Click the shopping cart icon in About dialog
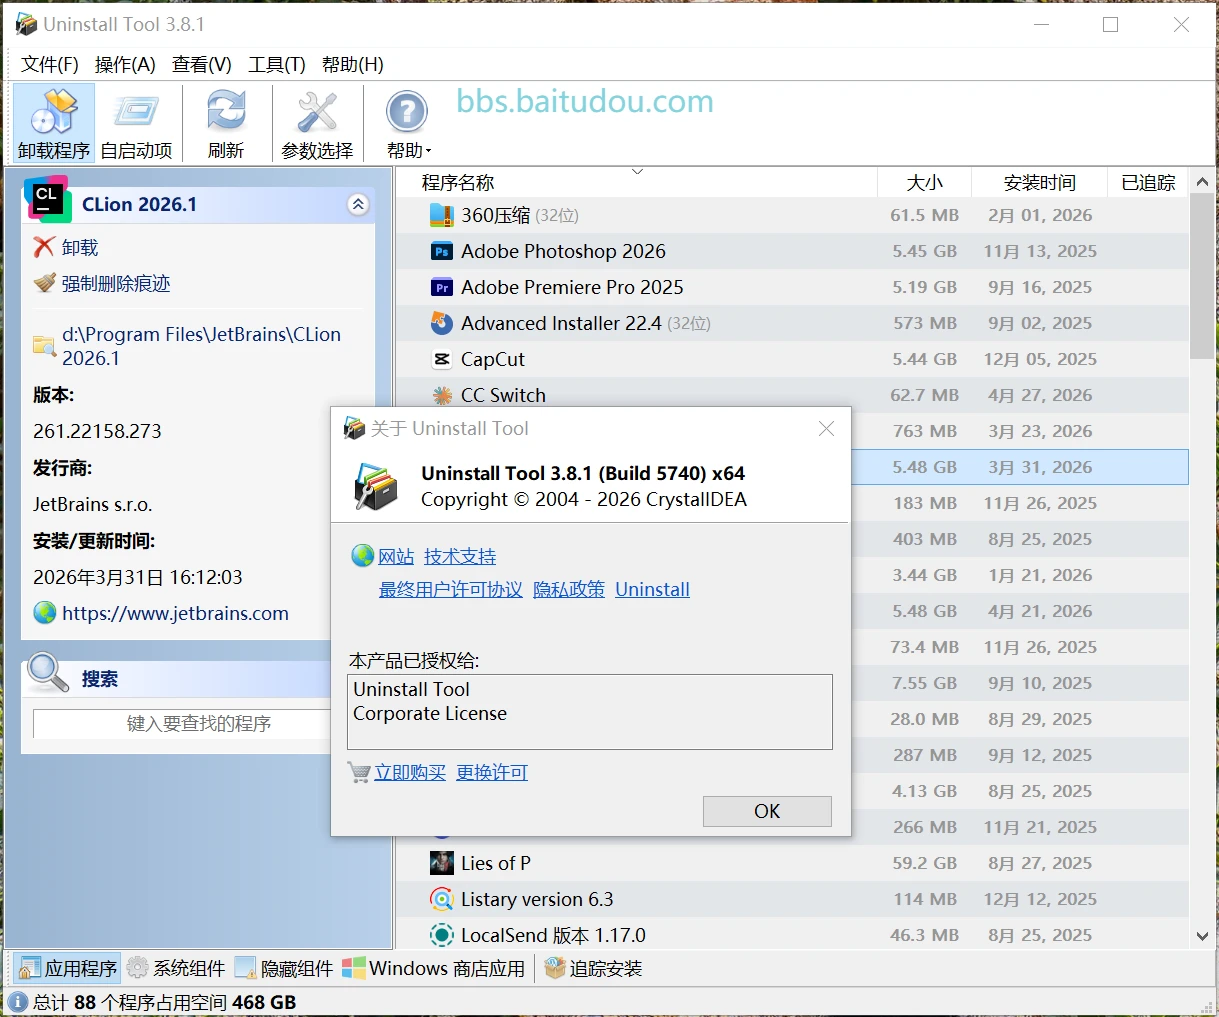The height and width of the screenshot is (1017, 1219). 360,772
